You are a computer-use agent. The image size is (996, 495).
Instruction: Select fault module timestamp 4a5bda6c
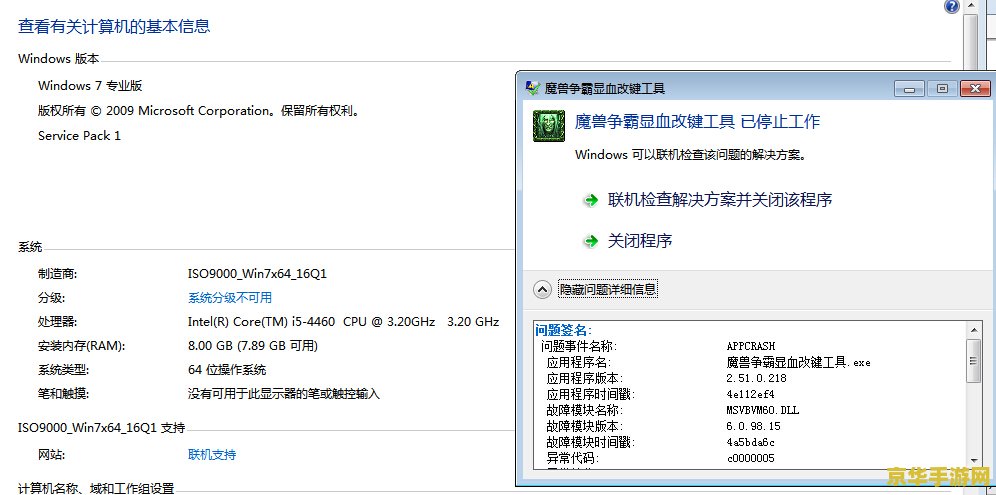point(751,442)
